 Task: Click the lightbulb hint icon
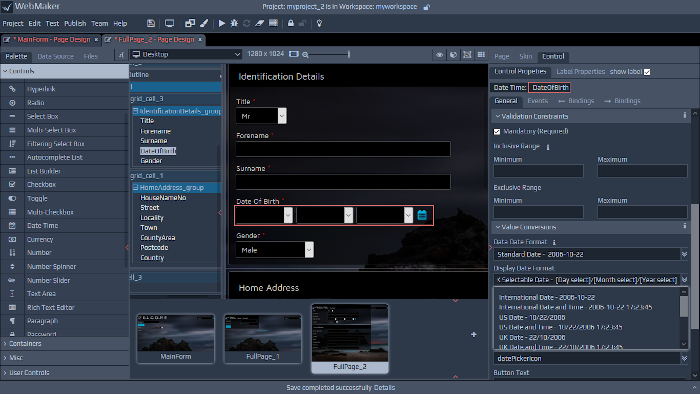click(319, 23)
